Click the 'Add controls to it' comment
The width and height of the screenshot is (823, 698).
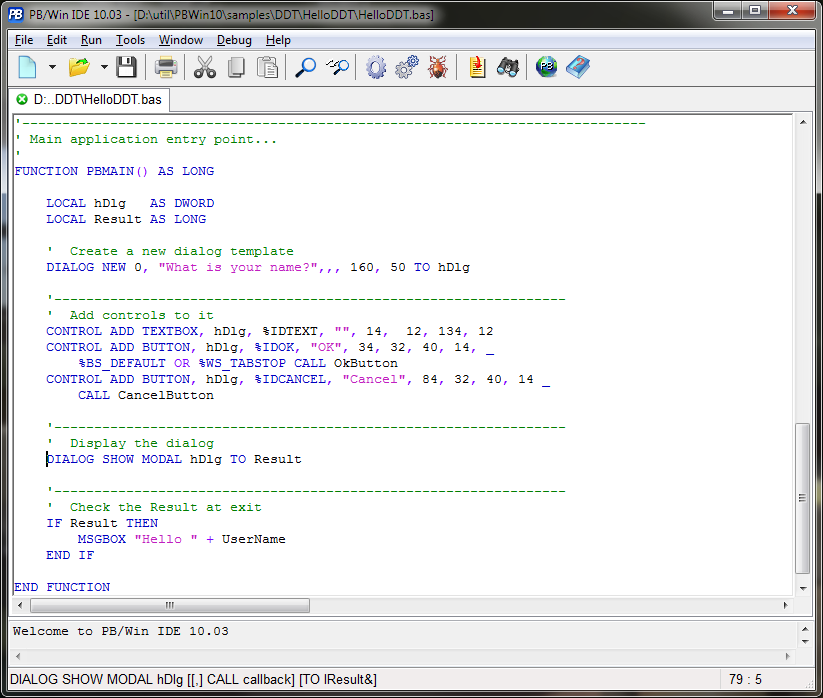coord(142,315)
